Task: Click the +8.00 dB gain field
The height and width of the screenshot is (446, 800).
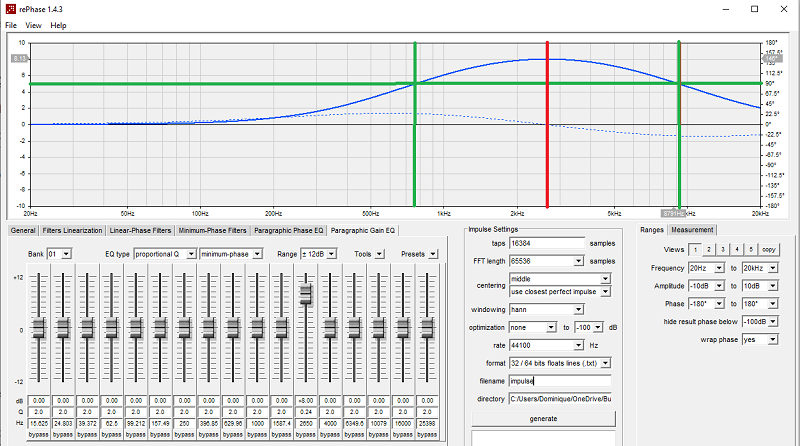Action: point(306,401)
